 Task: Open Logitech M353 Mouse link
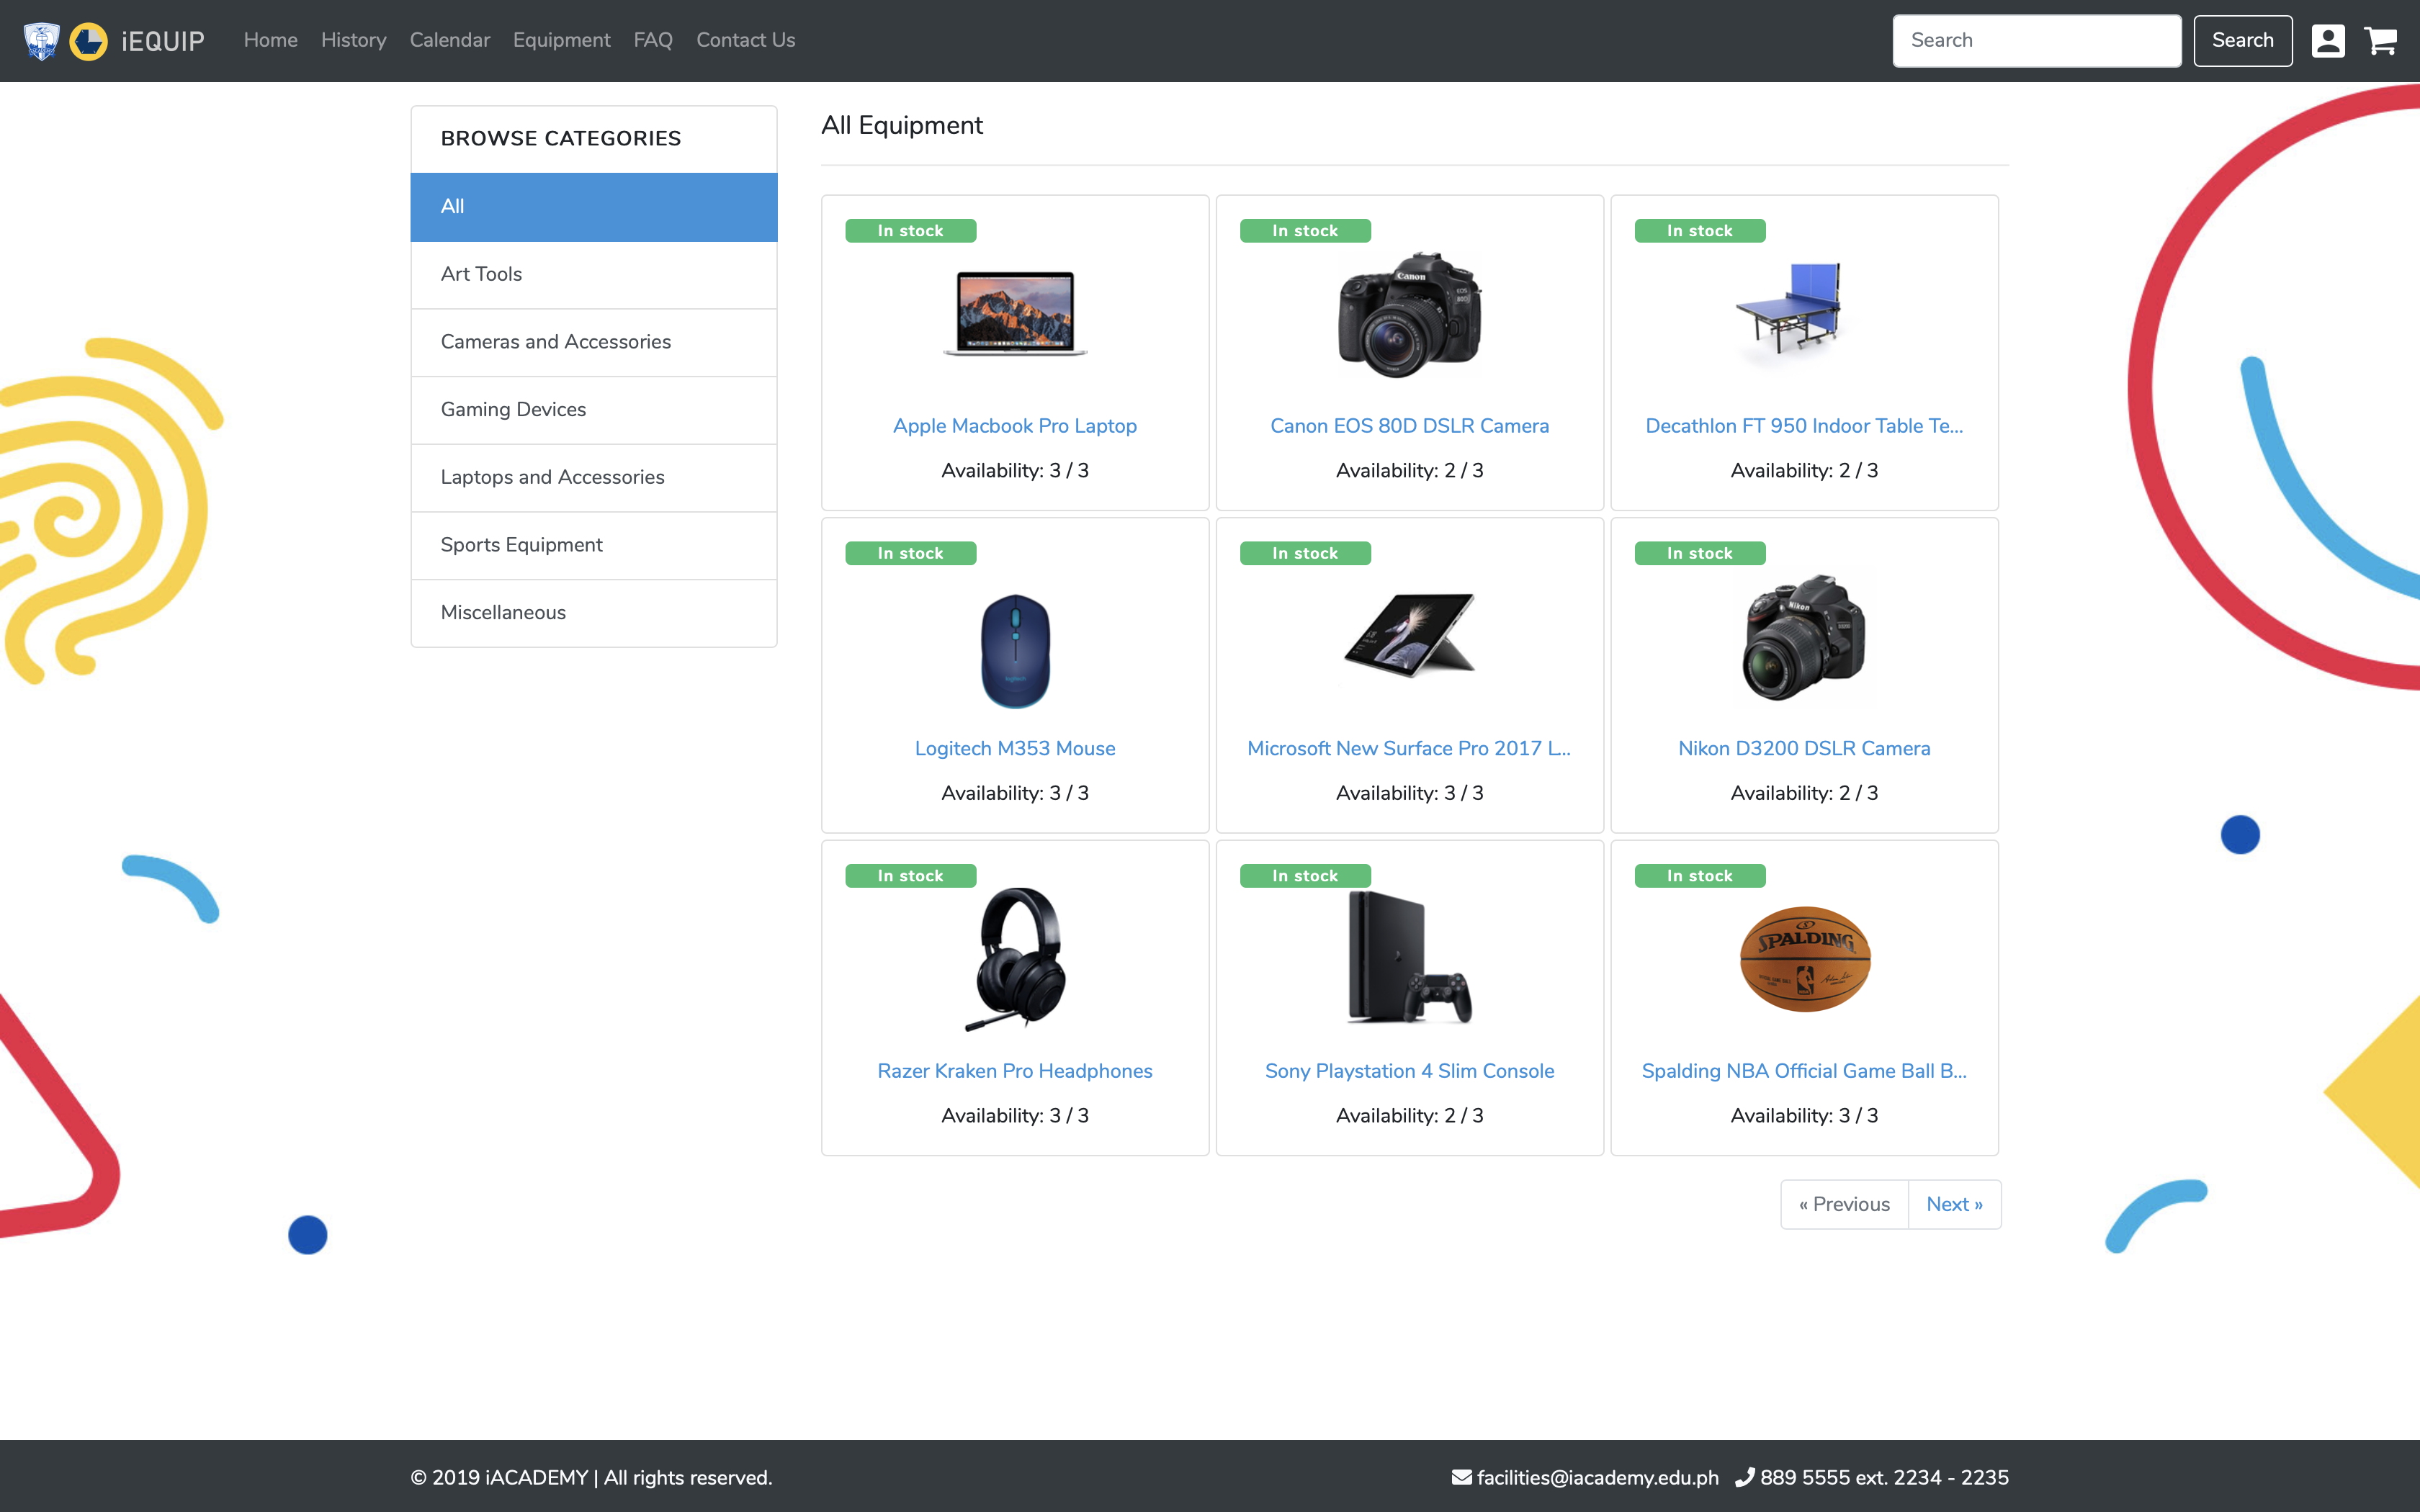pyautogui.click(x=1015, y=749)
